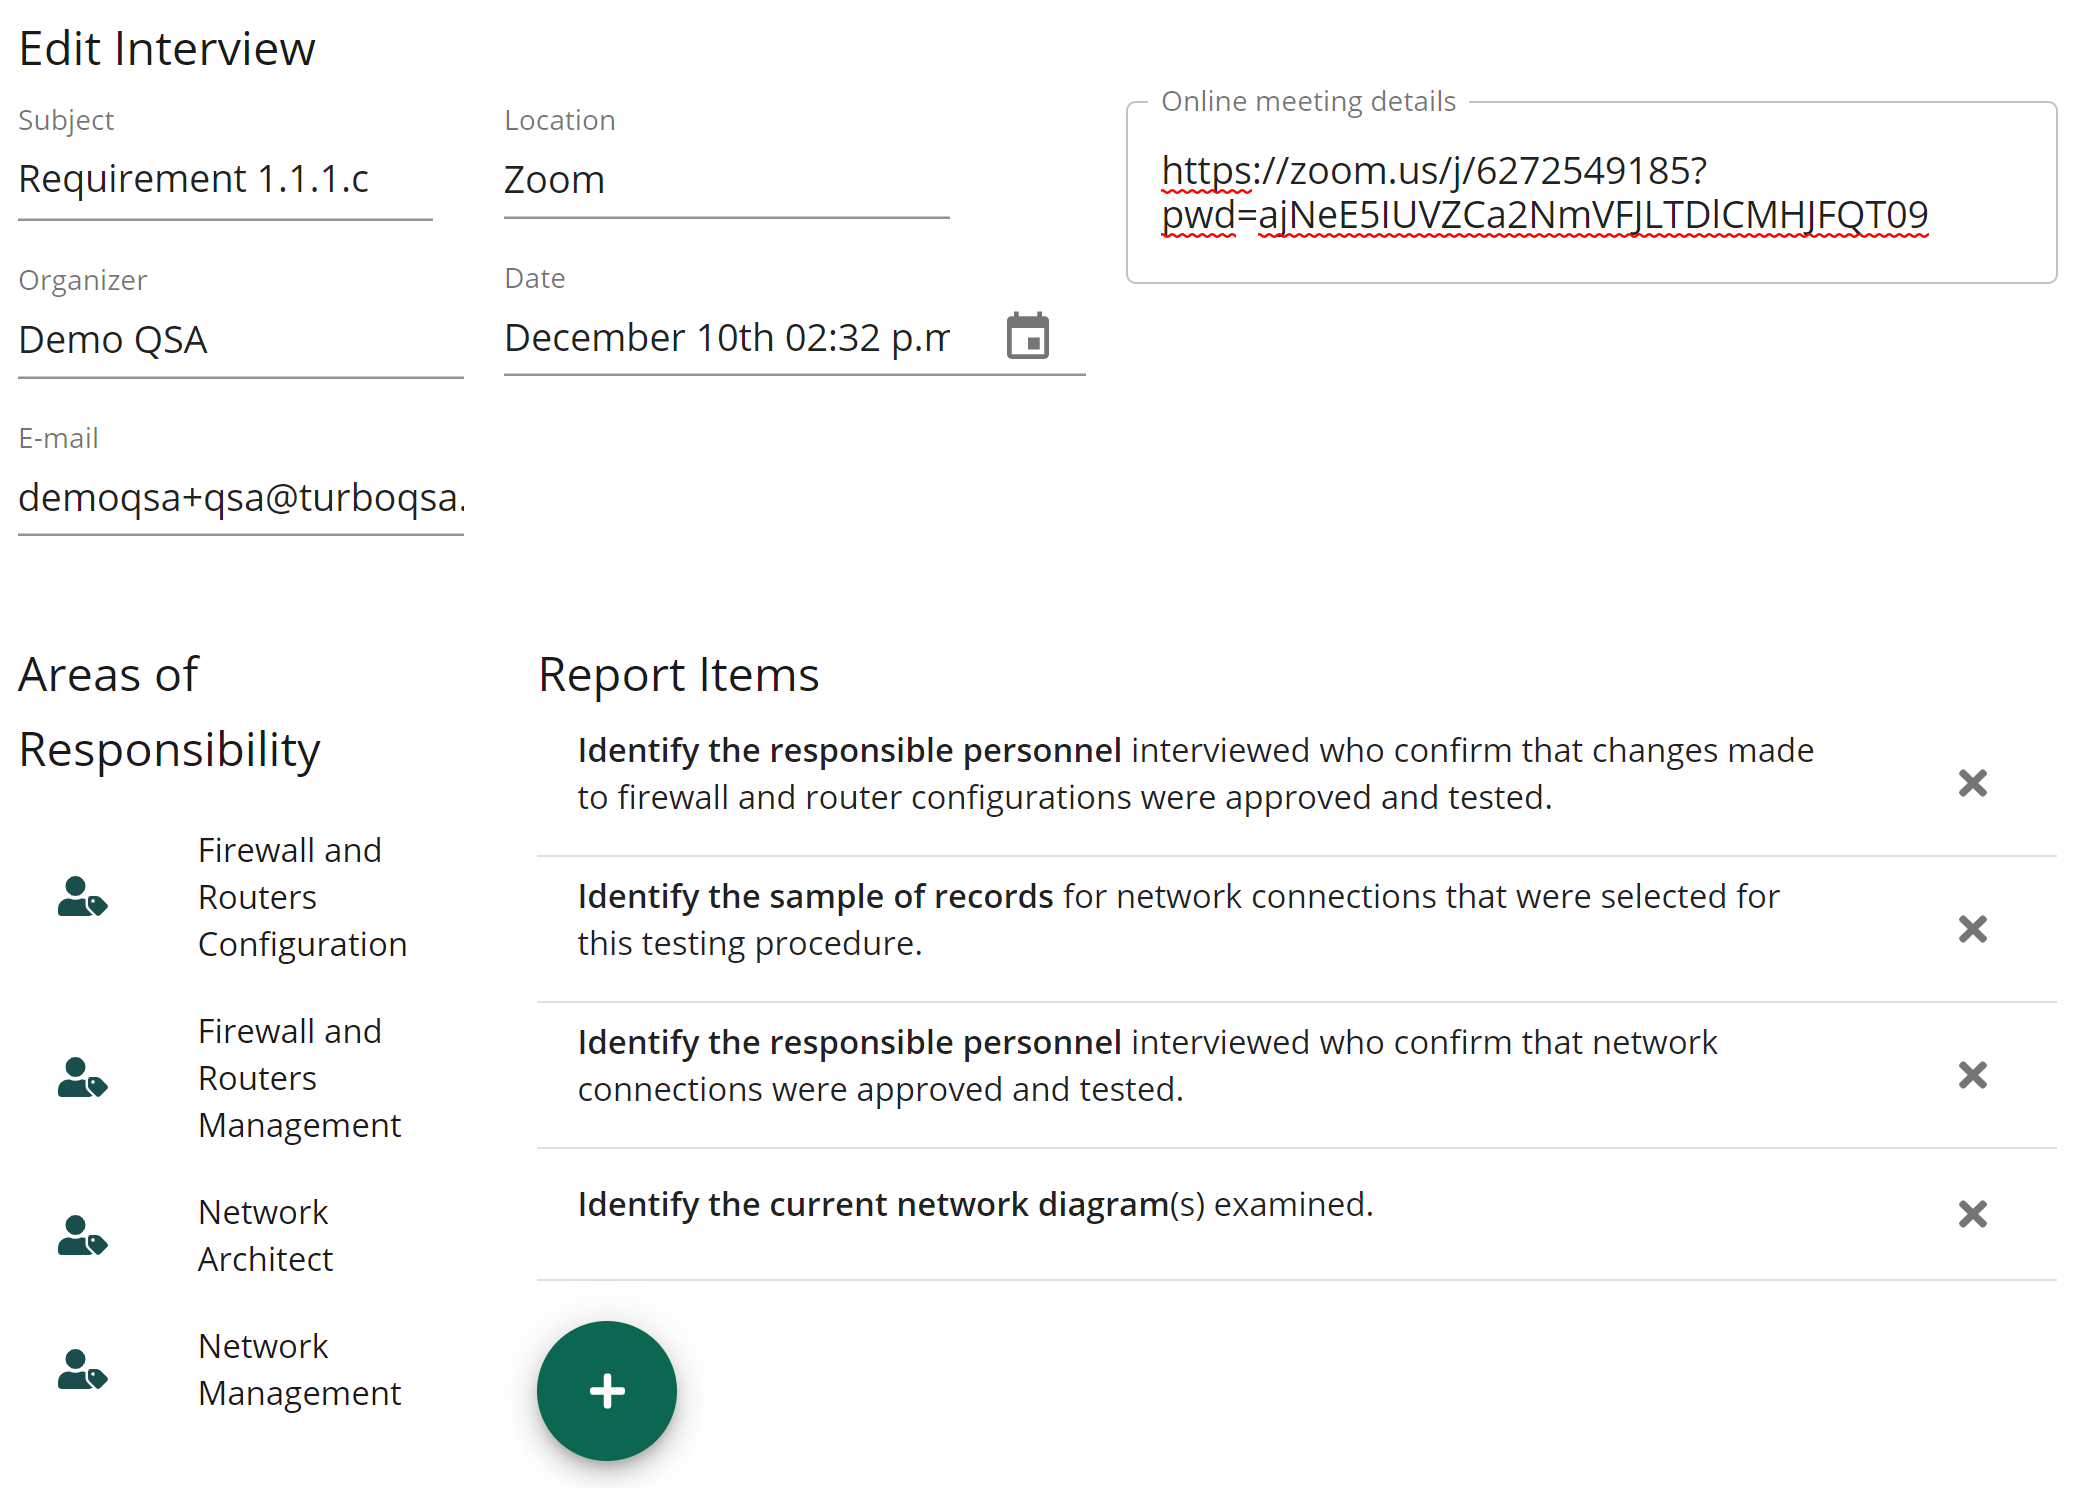Remove the sample of records report item
The width and height of the screenshot is (2083, 1488).
(1972, 929)
